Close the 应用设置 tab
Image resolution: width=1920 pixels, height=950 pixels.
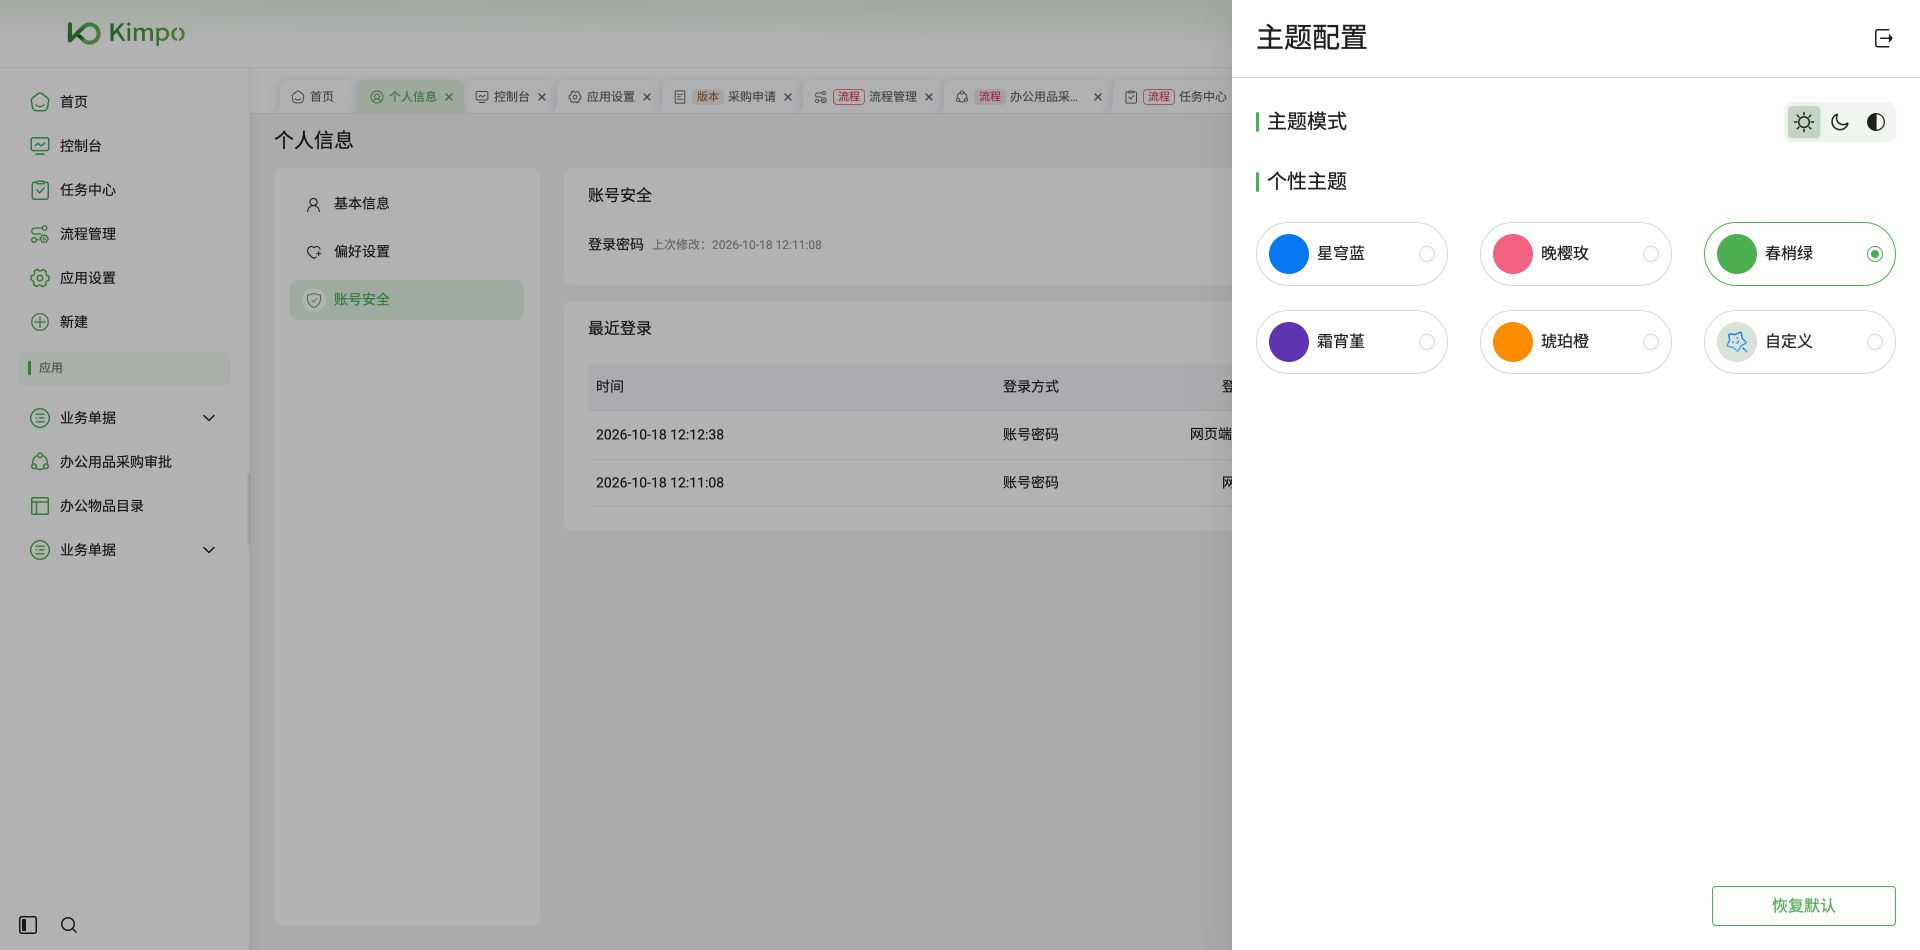coord(647,97)
